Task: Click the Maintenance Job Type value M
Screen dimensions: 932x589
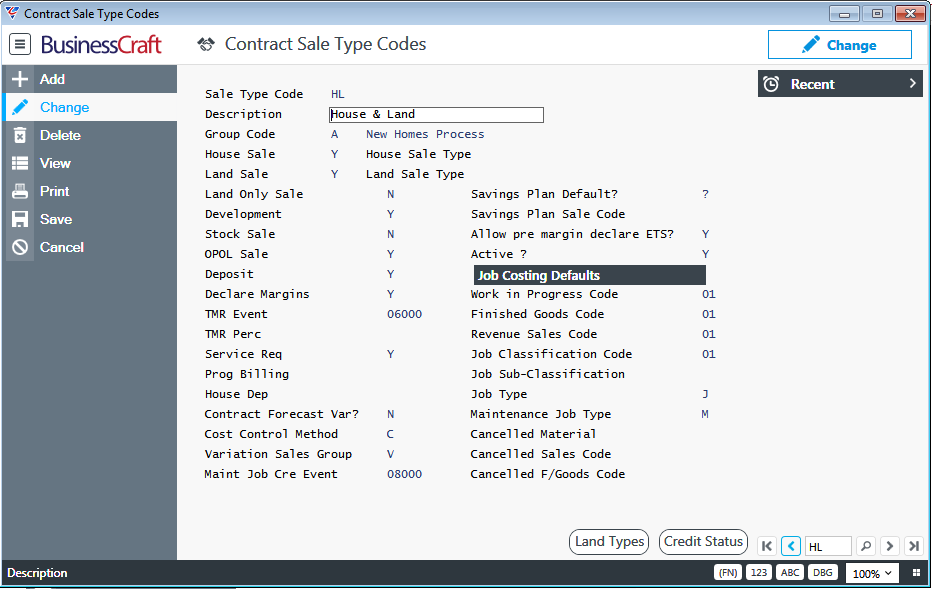Action: pyautogui.click(x=705, y=414)
